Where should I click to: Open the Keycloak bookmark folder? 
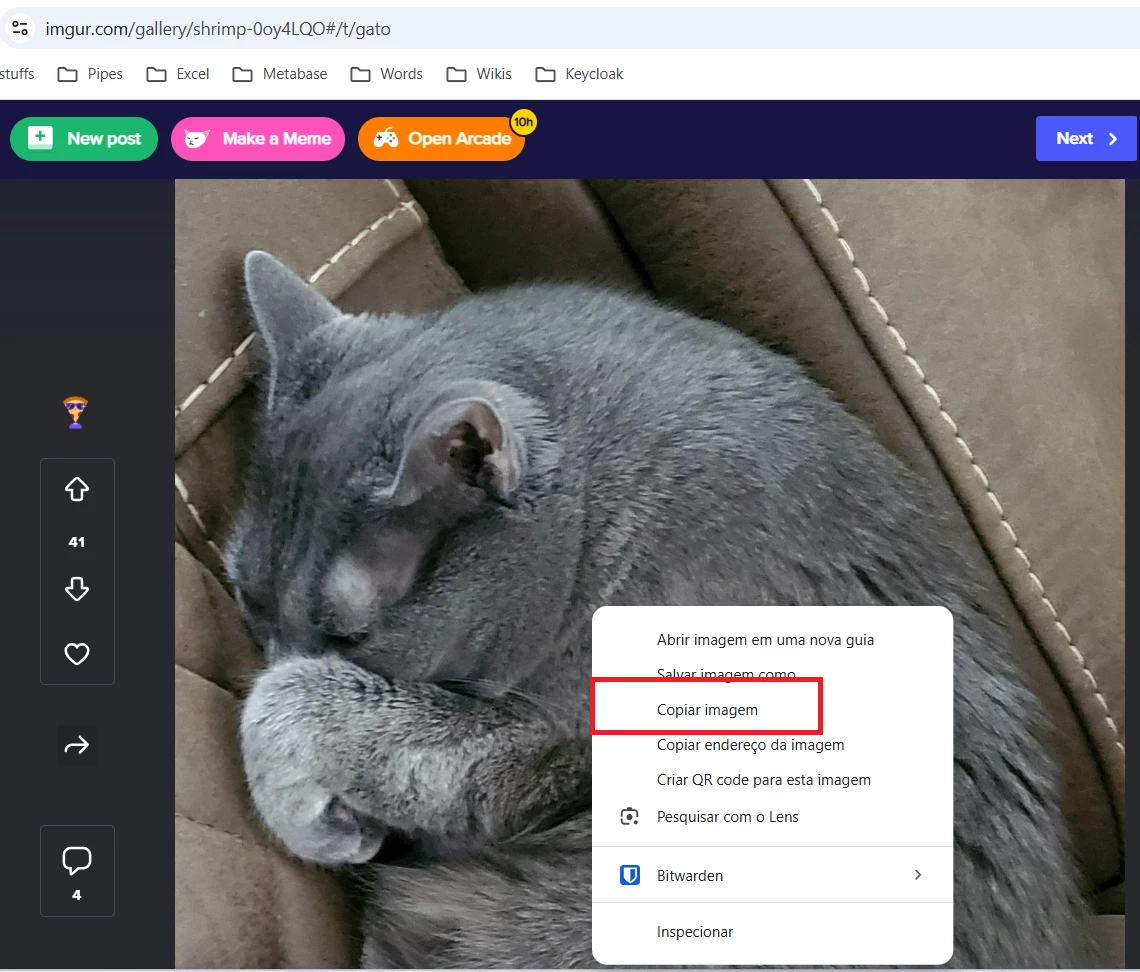(579, 74)
